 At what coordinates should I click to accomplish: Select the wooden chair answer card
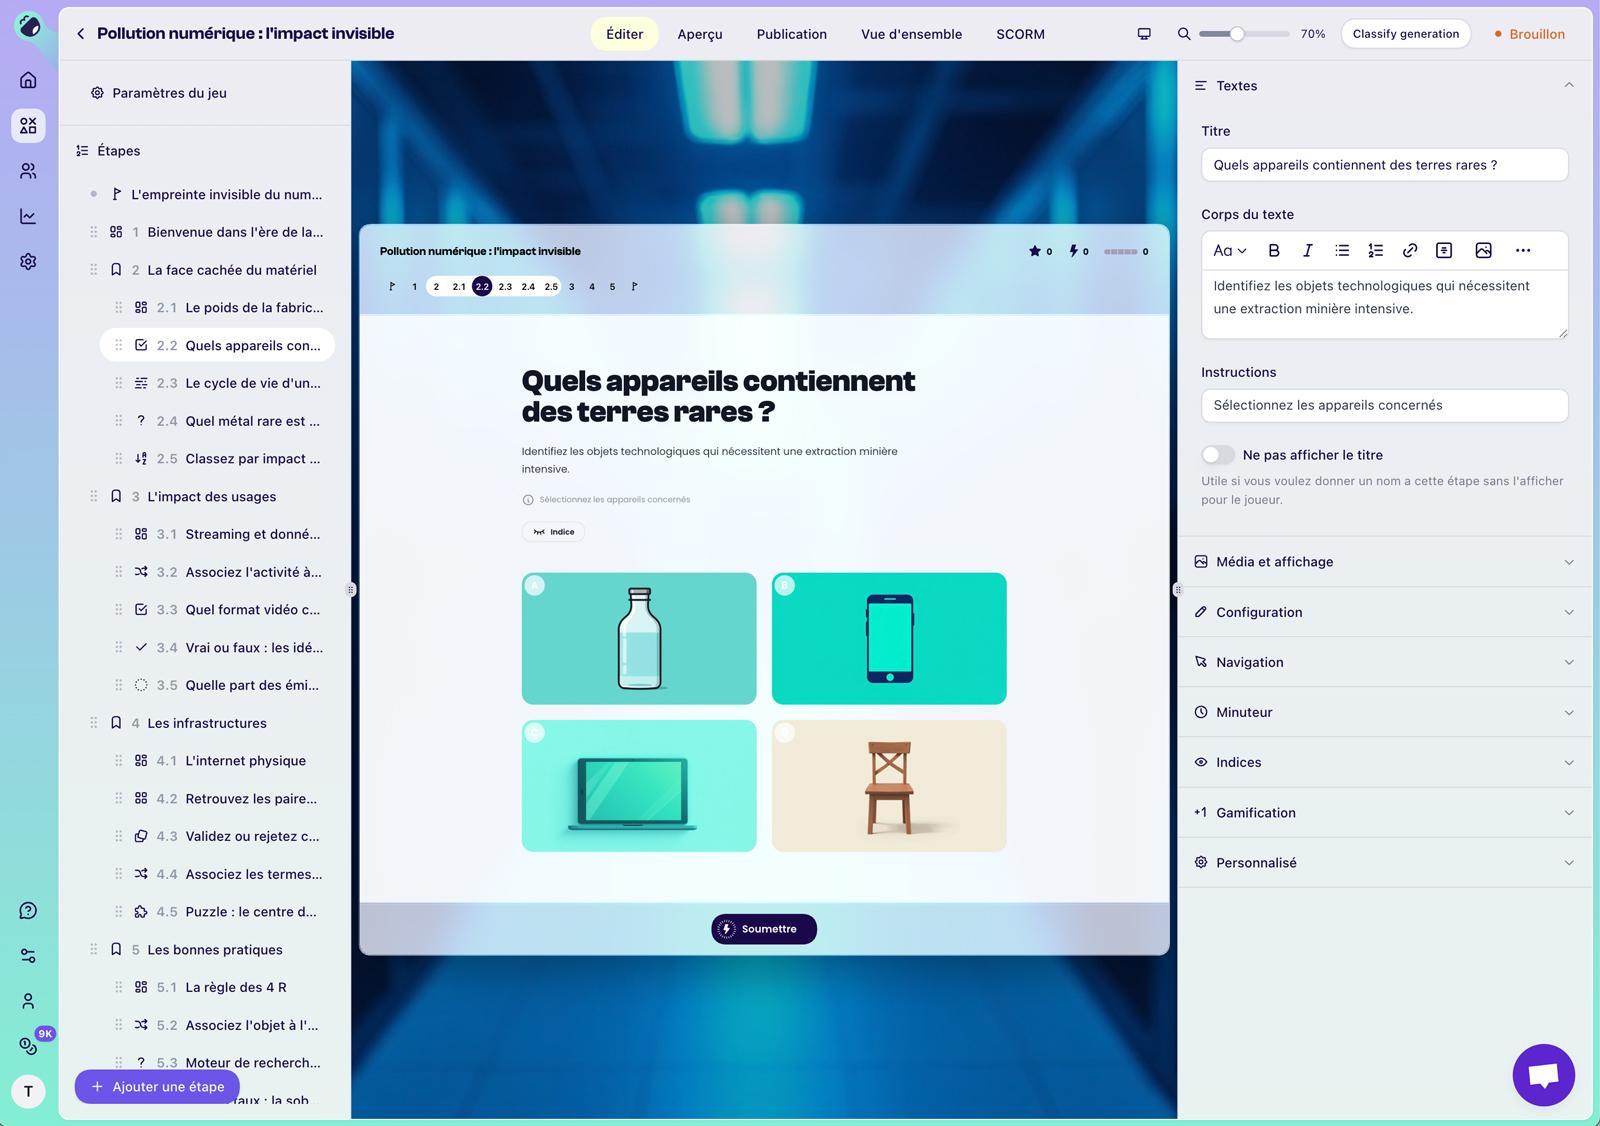click(x=889, y=786)
